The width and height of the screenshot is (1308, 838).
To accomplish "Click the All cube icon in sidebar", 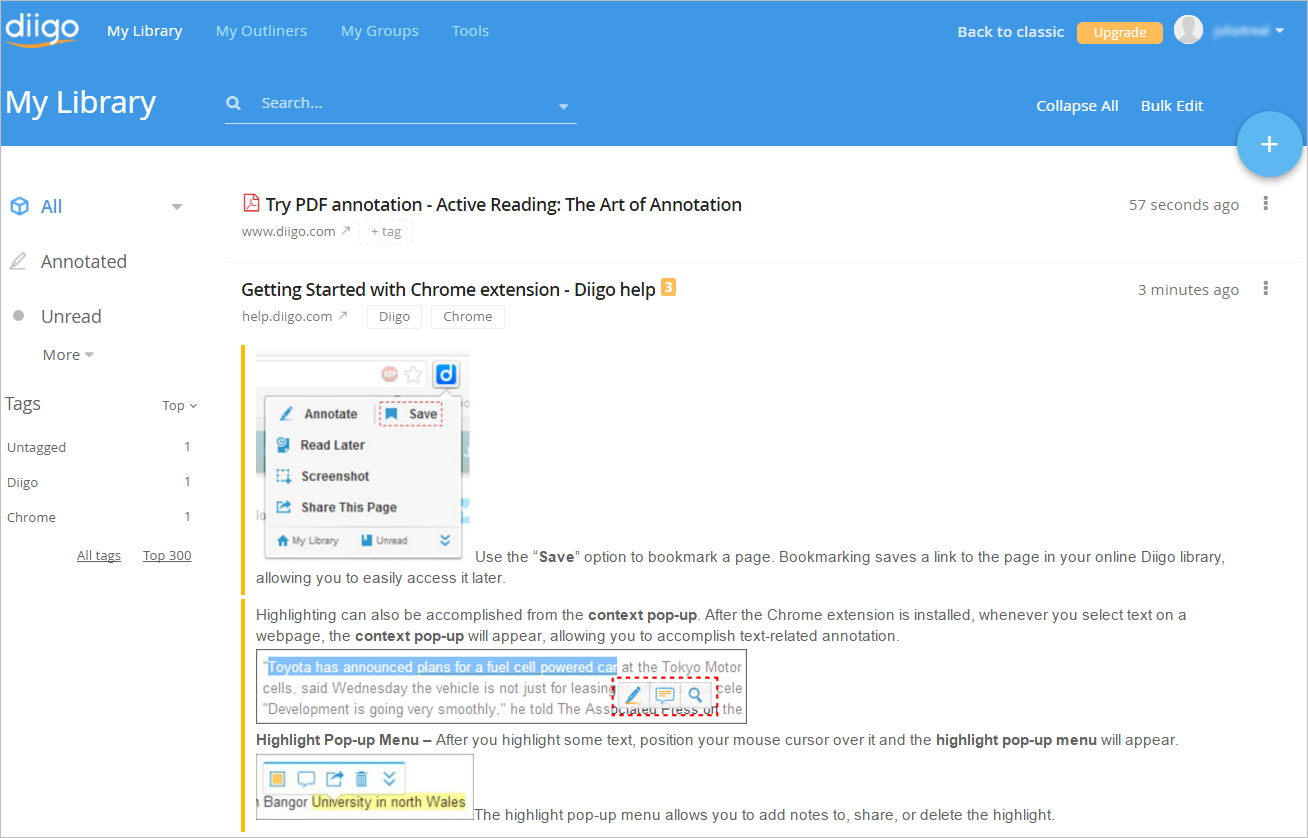I will (x=19, y=206).
